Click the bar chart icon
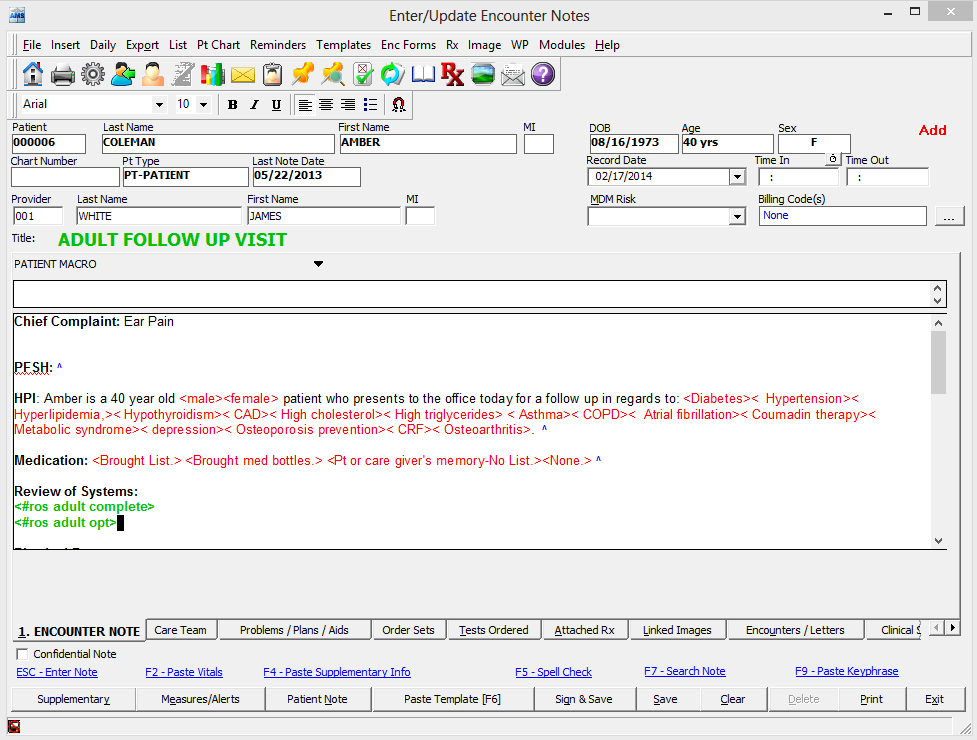The image size is (977, 740). [x=213, y=74]
